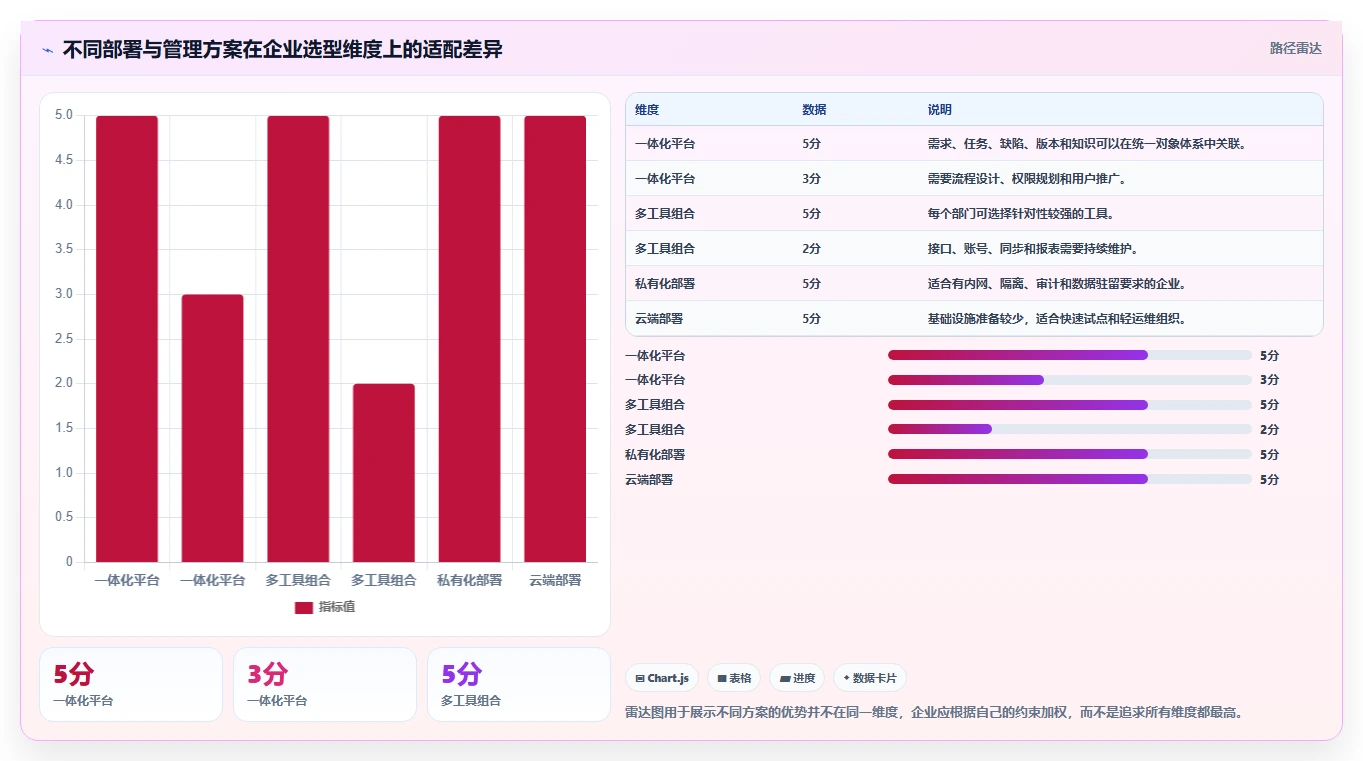Click the 一体化平台 progress bar showing 5分
The image size is (1363, 761).
point(1070,355)
